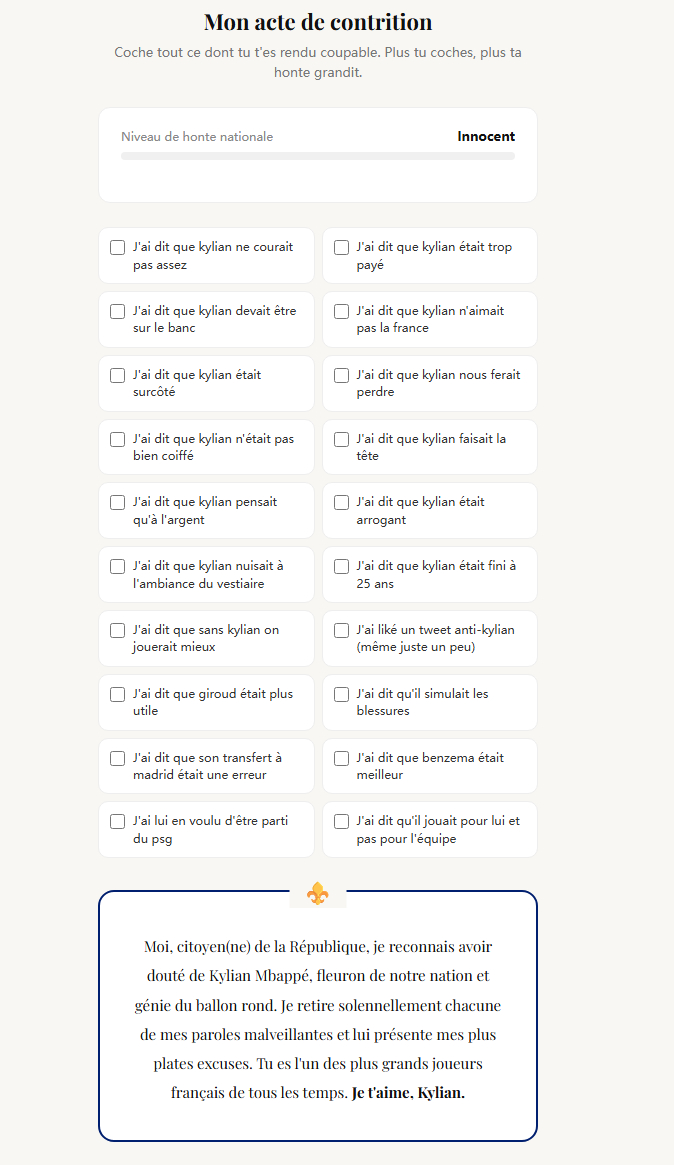The height and width of the screenshot is (1165, 674).
Task: Check "kylian faisait la tête" box
Action: tap(341, 439)
